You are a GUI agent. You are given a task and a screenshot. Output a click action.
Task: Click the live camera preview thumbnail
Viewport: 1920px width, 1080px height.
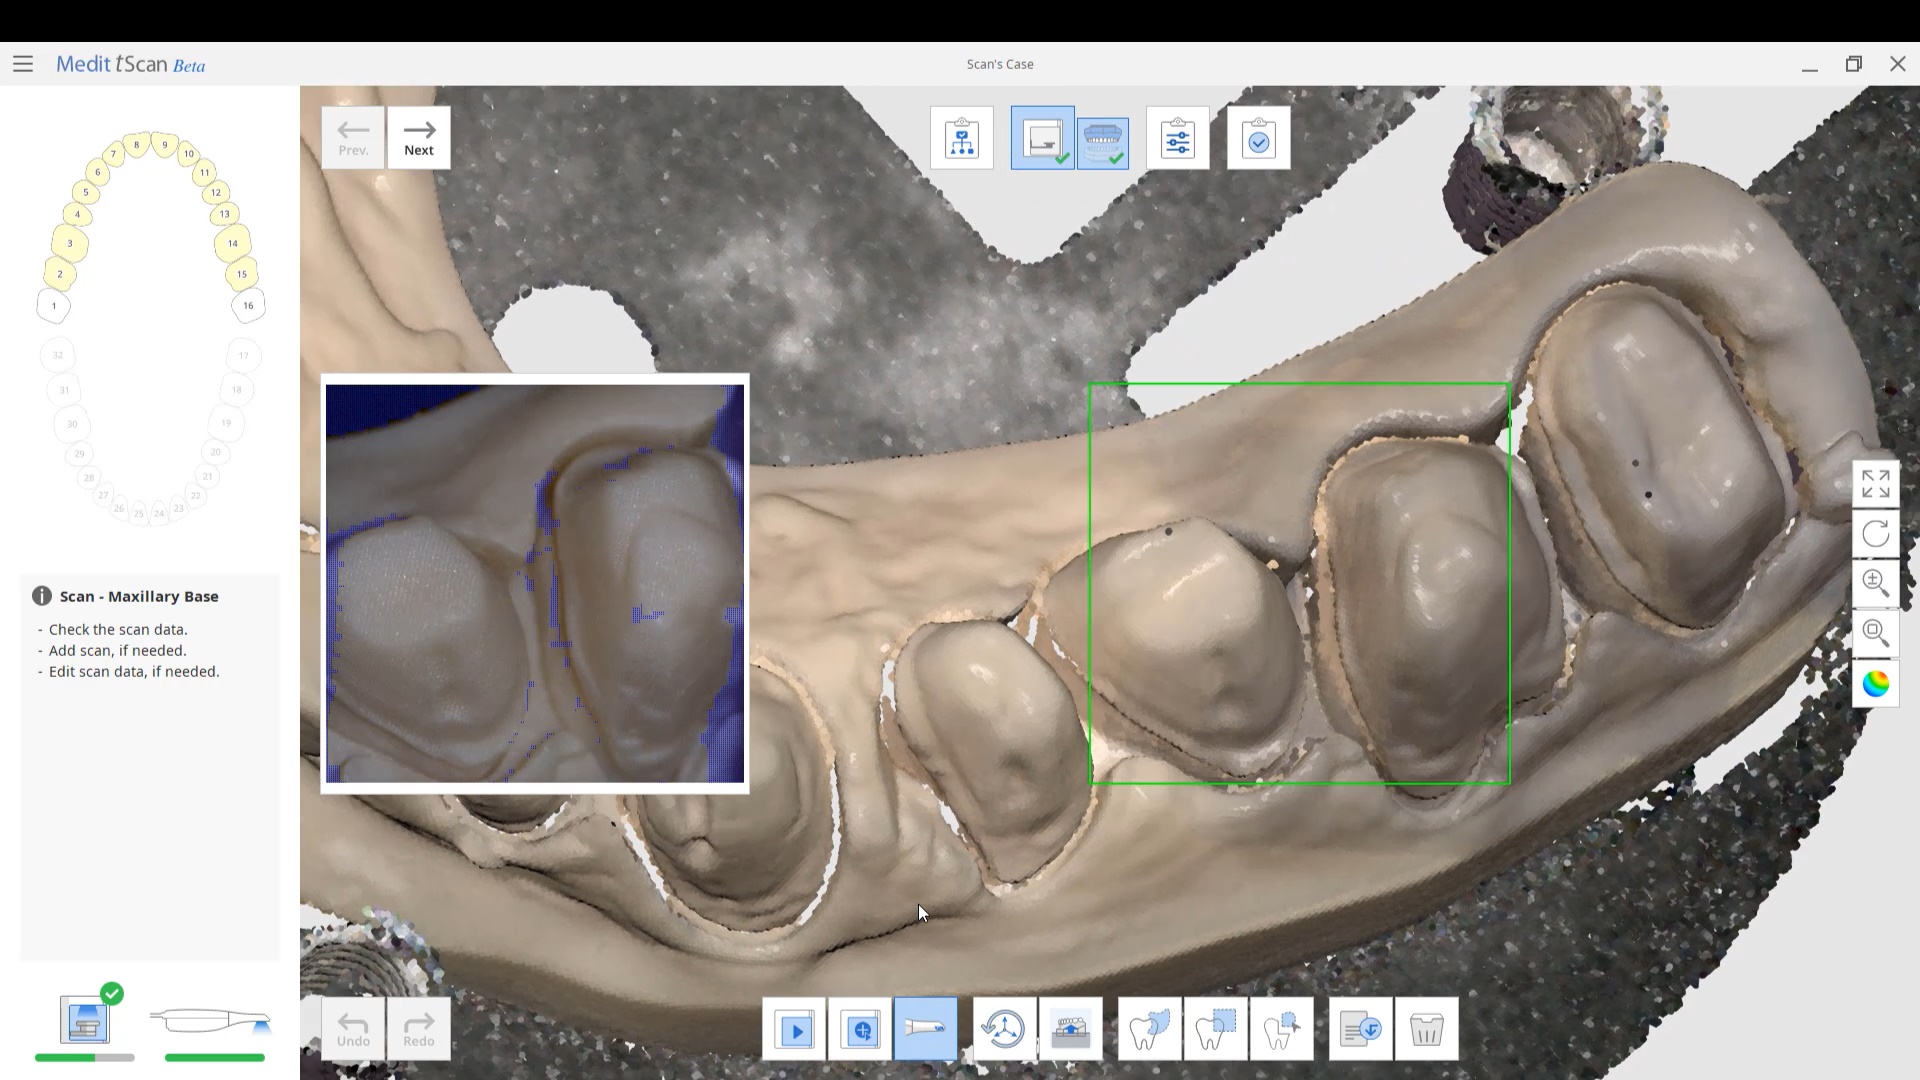(x=535, y=584)
